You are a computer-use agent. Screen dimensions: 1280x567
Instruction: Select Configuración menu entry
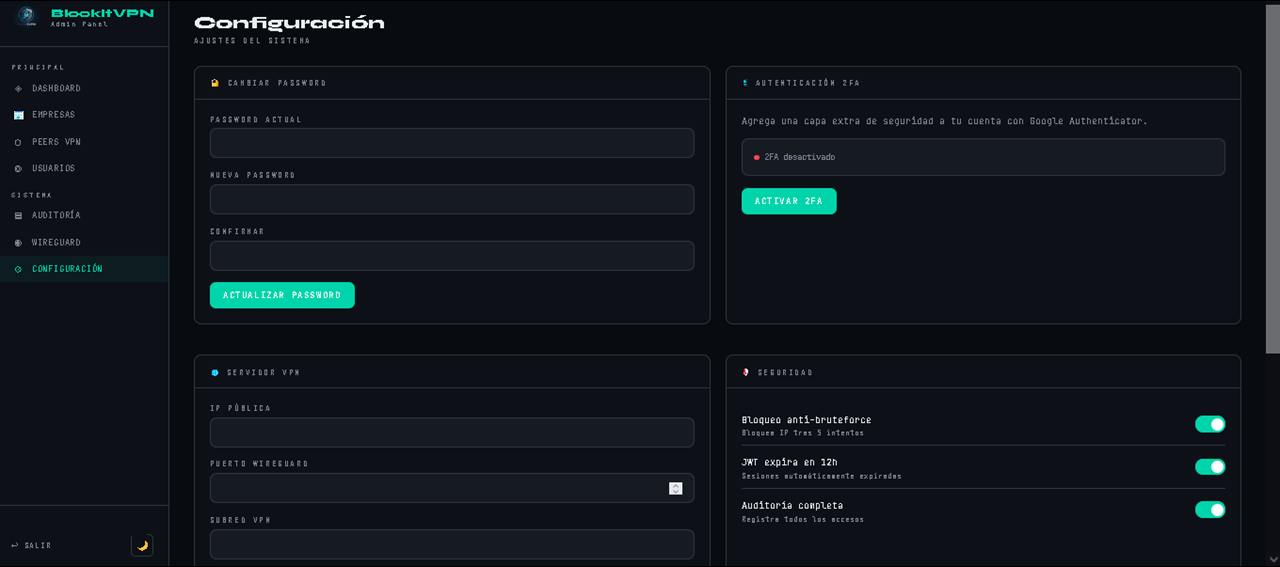[x=84, y=269]
